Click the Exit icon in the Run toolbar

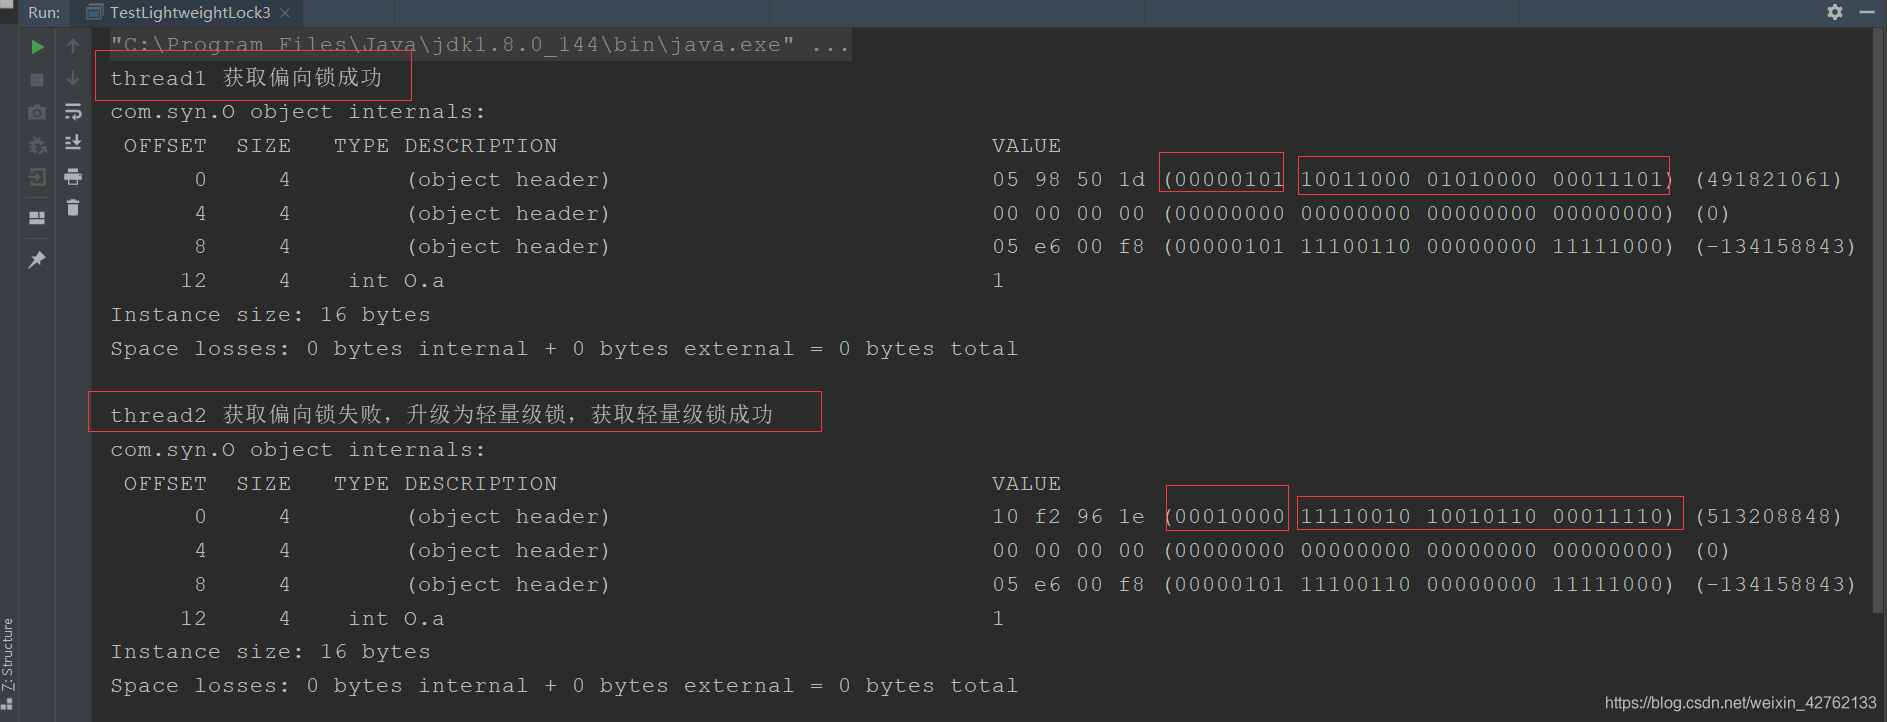click(37, 178)
